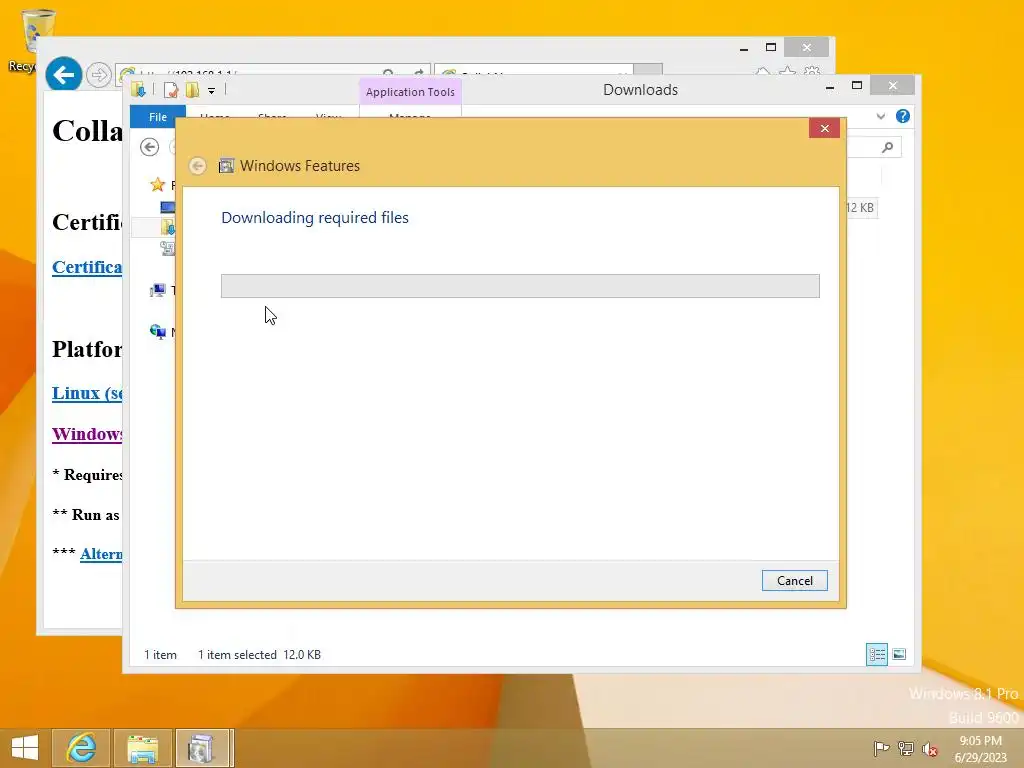
Task: Open a new Internet Explorer tab
Action: (648, 69)
